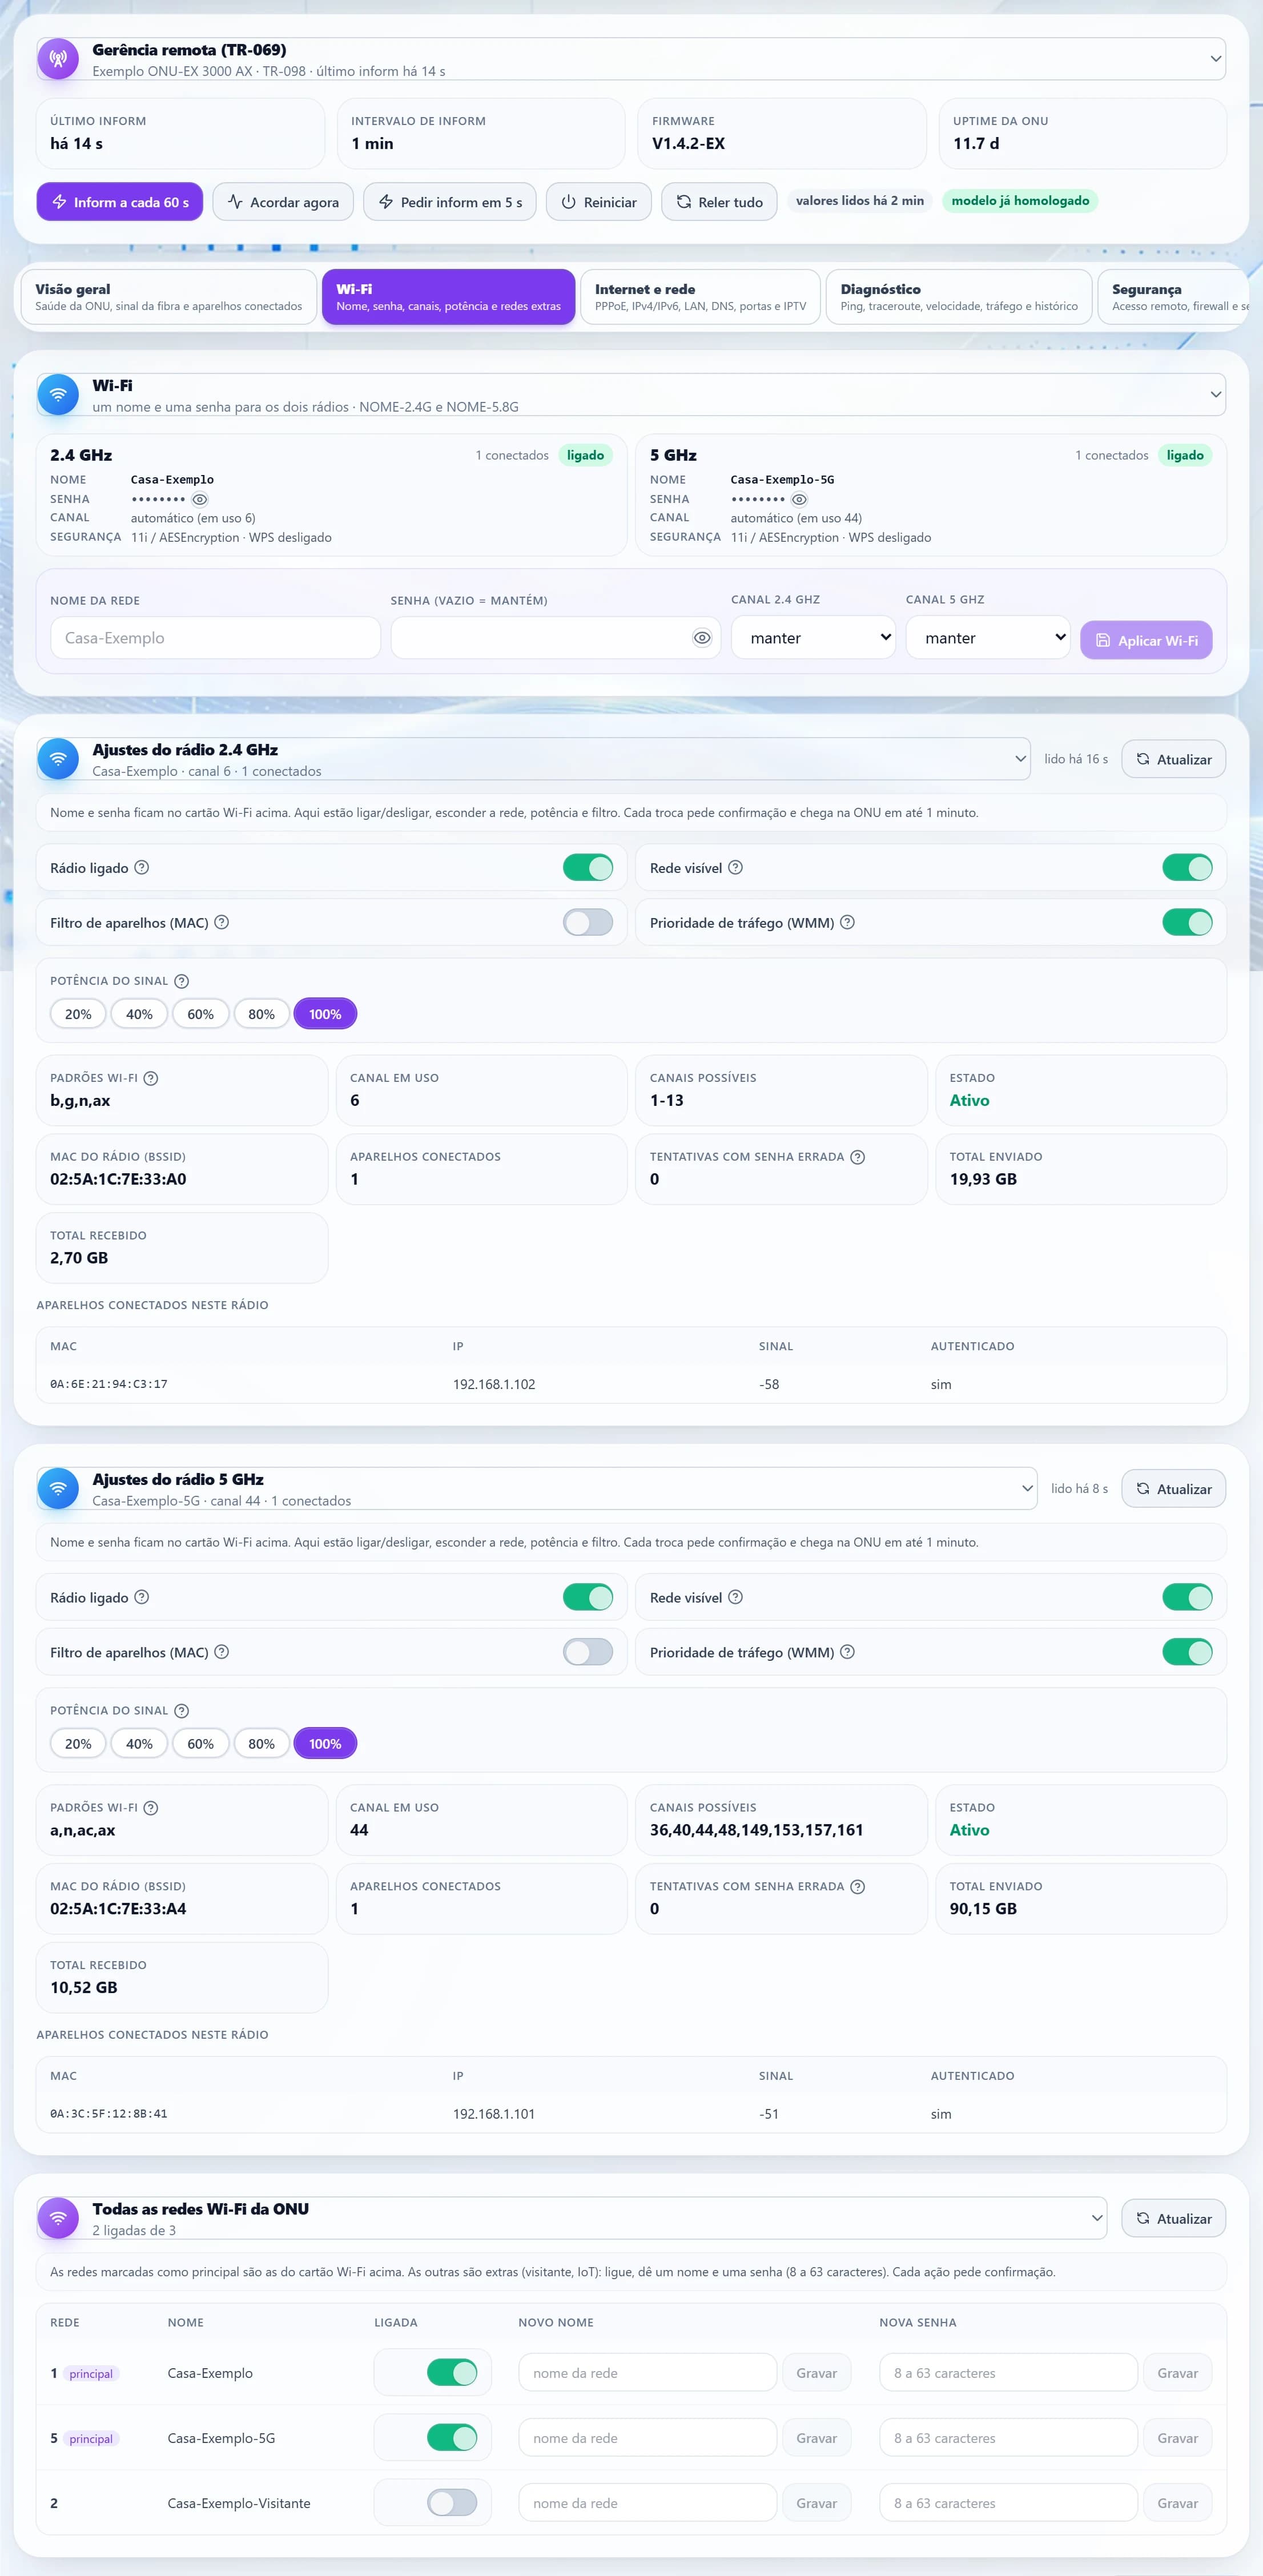
Task: Open help for b,g,n,ax Padrões Wi-Fi
Action: click(151, 1078)
